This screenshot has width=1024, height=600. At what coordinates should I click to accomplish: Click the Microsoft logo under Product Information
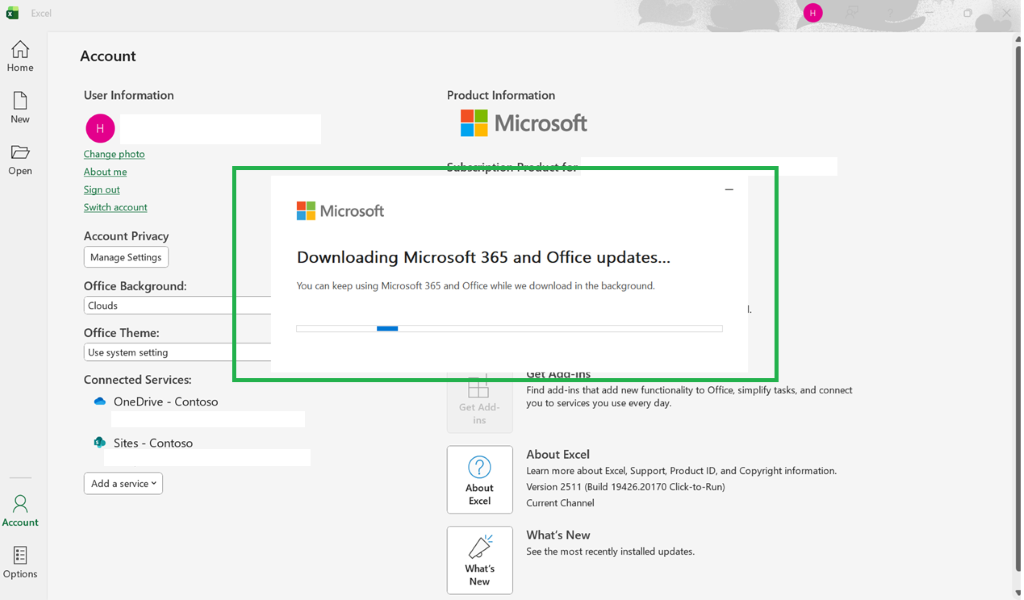tap(524, 123)
